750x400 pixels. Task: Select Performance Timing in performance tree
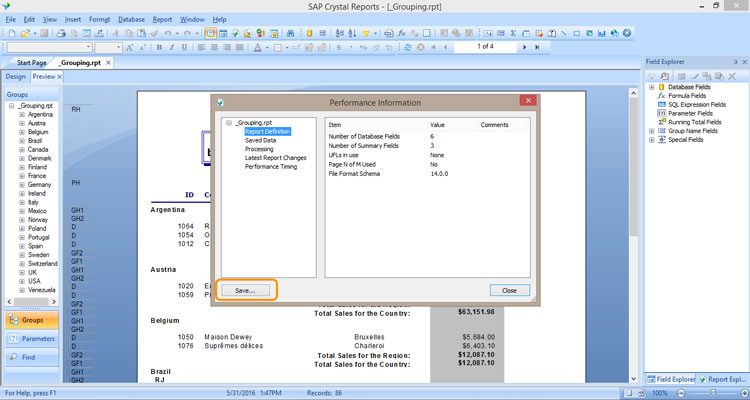(x=271, y=167)
